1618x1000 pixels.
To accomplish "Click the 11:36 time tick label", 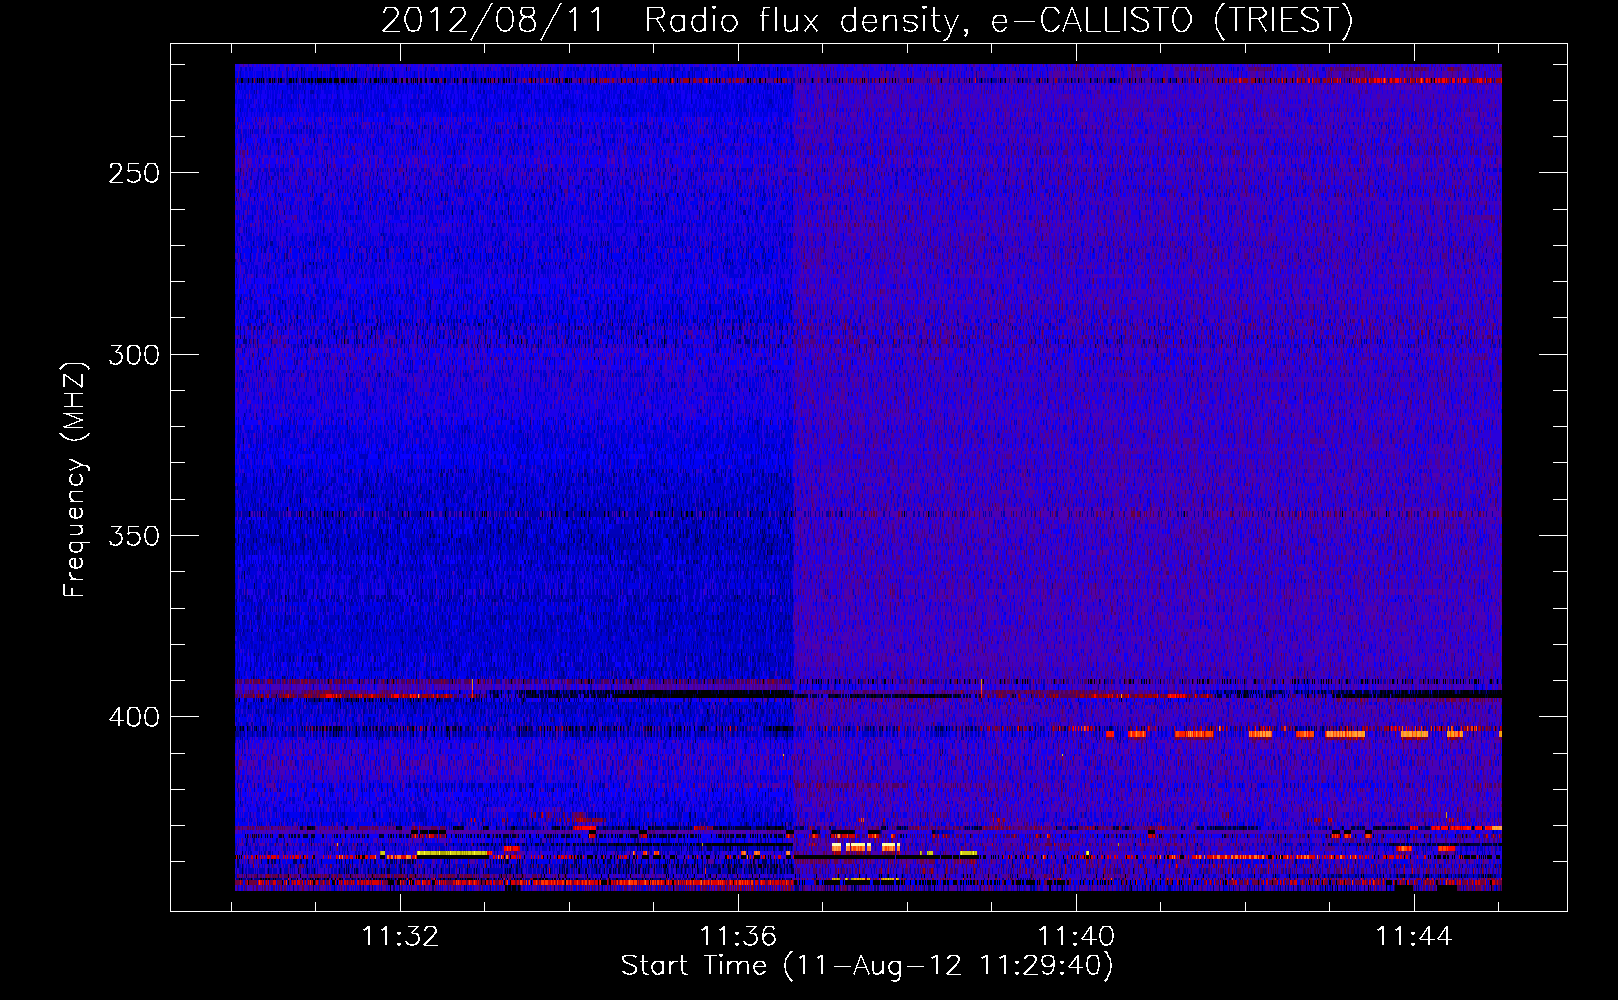I will [x=738, y=937].
